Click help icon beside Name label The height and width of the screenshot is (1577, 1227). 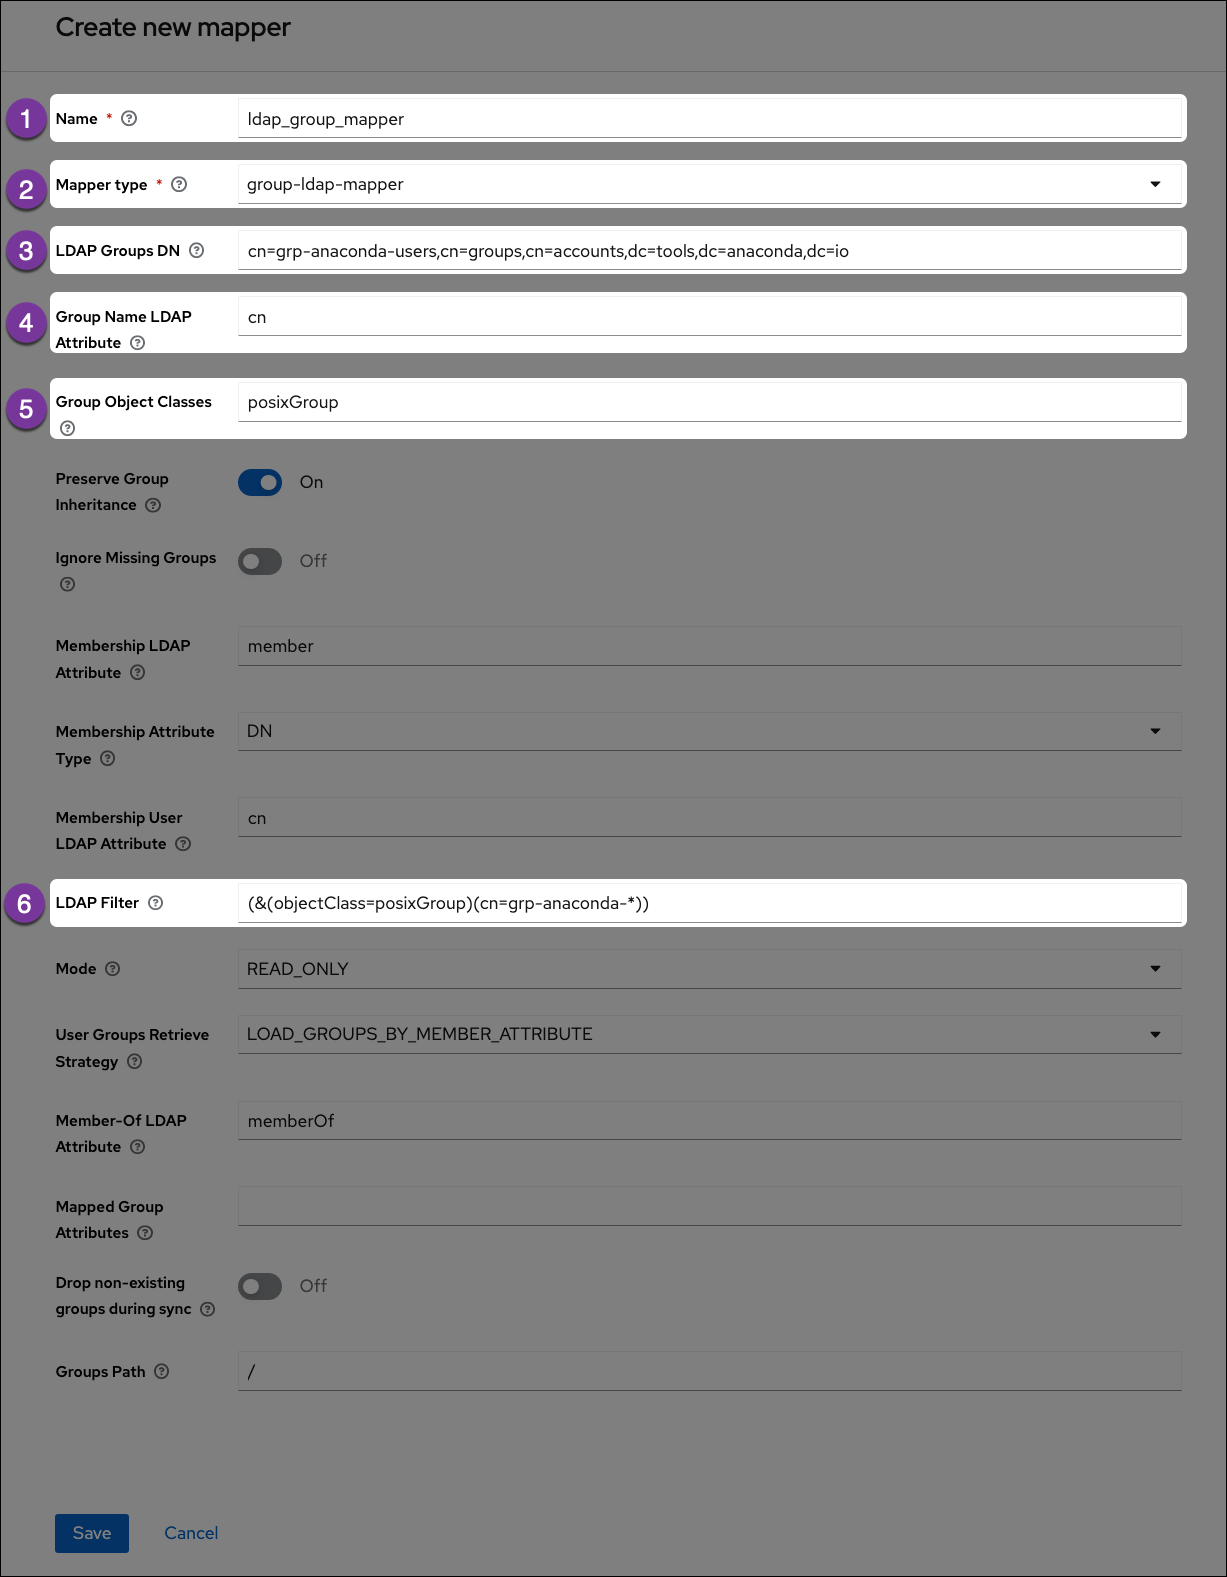[x=129, y=118]
